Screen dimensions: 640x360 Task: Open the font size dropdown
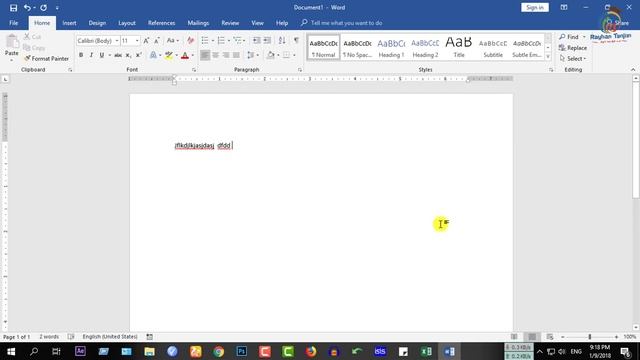pyautogui.click(x=137, y=41)
